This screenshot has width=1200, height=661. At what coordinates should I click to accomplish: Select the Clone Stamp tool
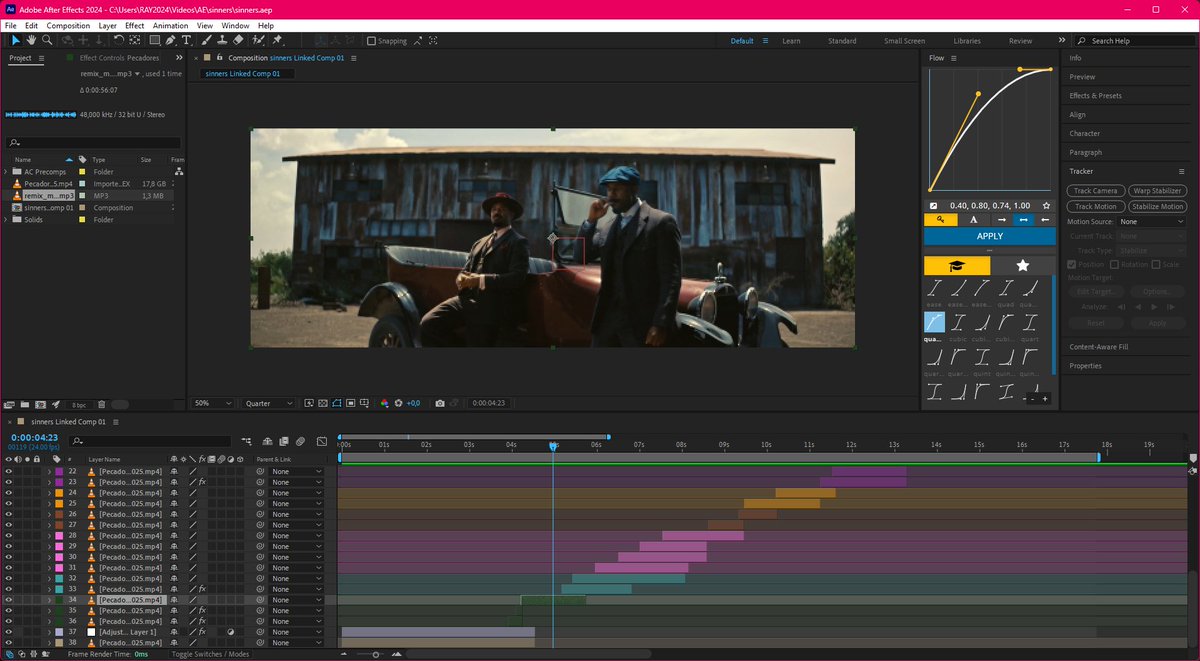pyautogui.click(x=222, y=41)
